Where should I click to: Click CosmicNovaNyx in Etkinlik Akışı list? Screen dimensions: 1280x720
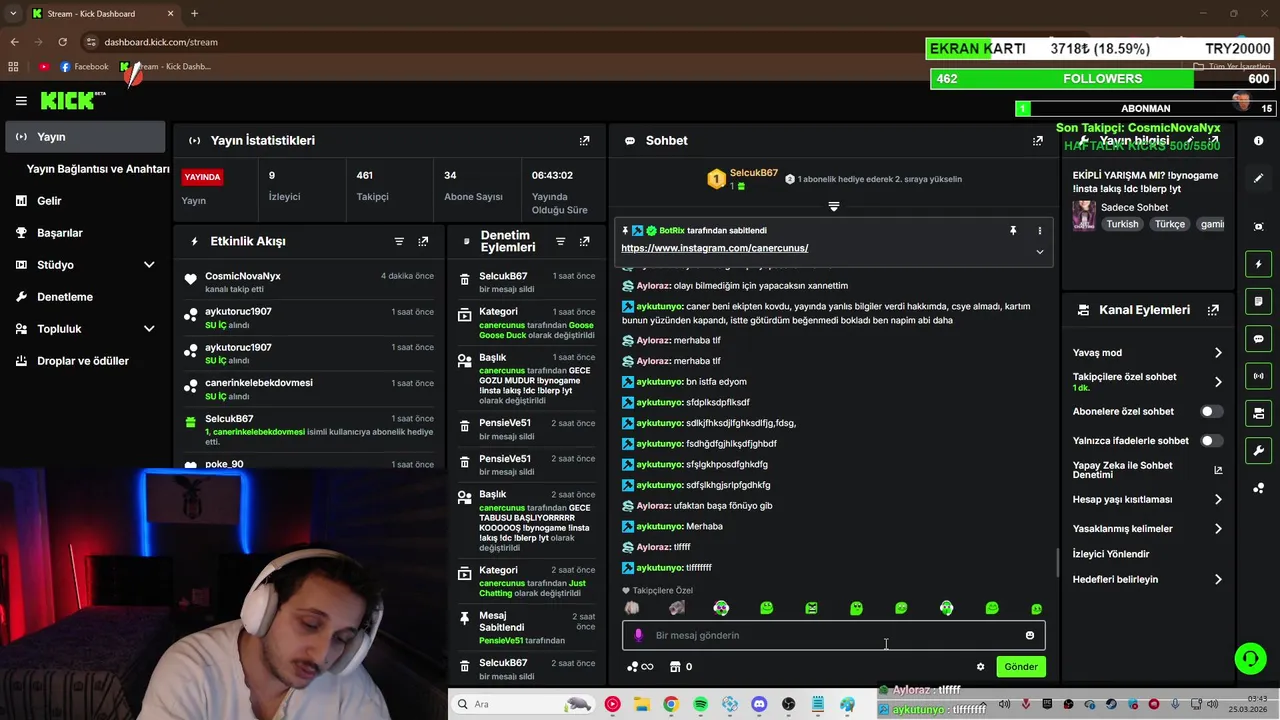[243, 276]
